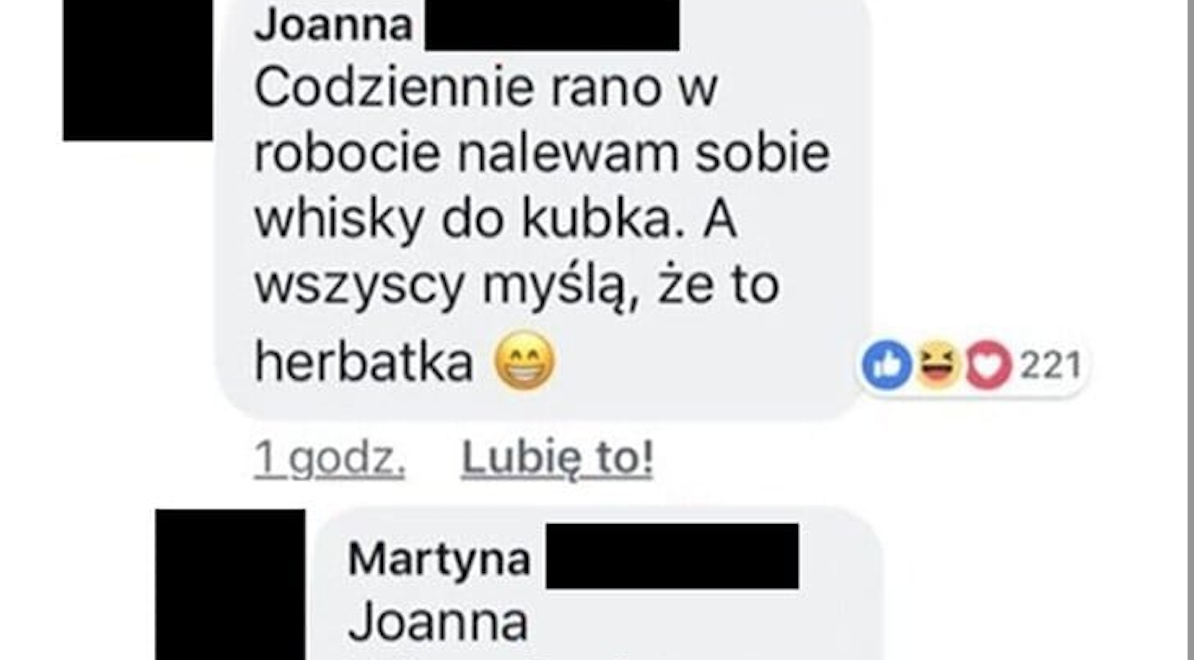The width and height of the screenshot is (1194, 660).
Task: Open Martyna's profile name link
Action: coord(439,560)
